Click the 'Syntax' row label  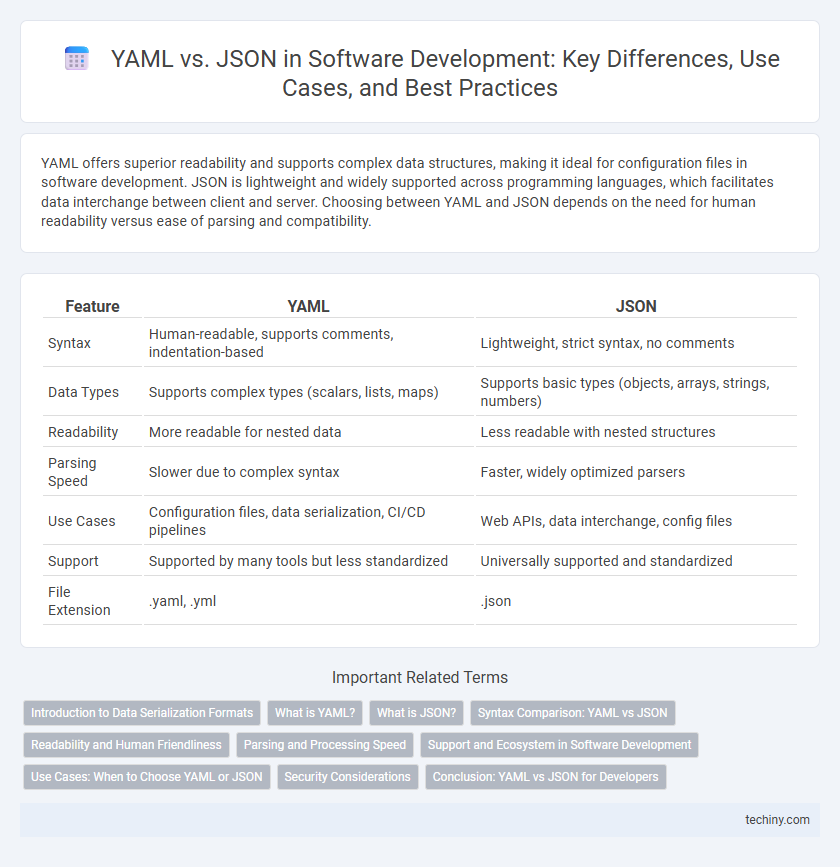(69, 343)
